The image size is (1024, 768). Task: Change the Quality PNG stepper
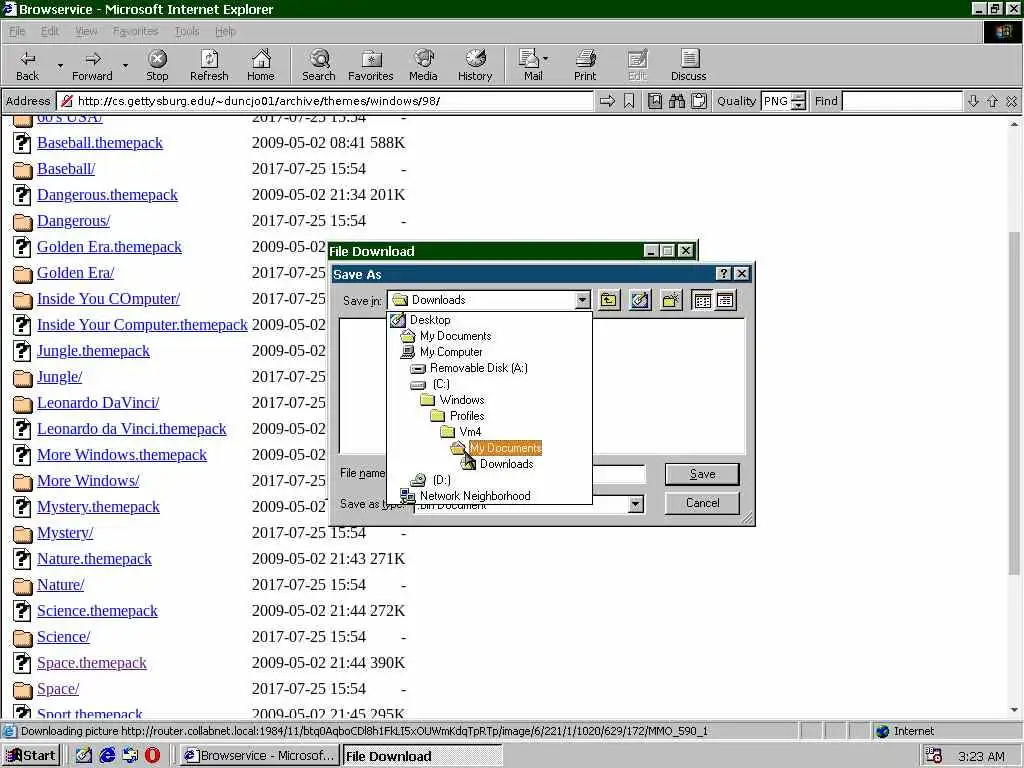pyautogui.click(x=798, y=101)
